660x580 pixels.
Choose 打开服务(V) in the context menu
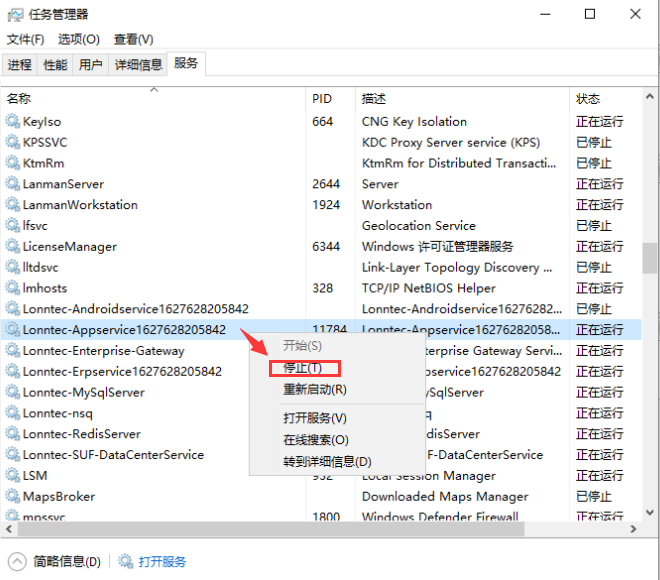coord(315,418)
